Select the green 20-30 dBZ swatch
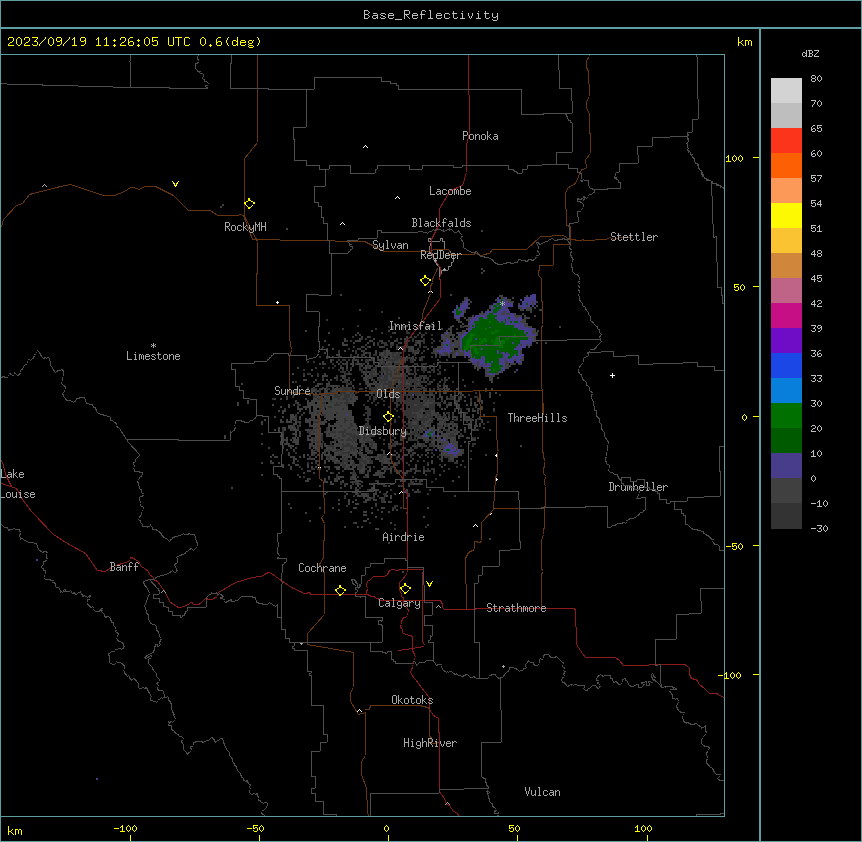862x842 pixels. pyautogui.click(x=786, y=416)
